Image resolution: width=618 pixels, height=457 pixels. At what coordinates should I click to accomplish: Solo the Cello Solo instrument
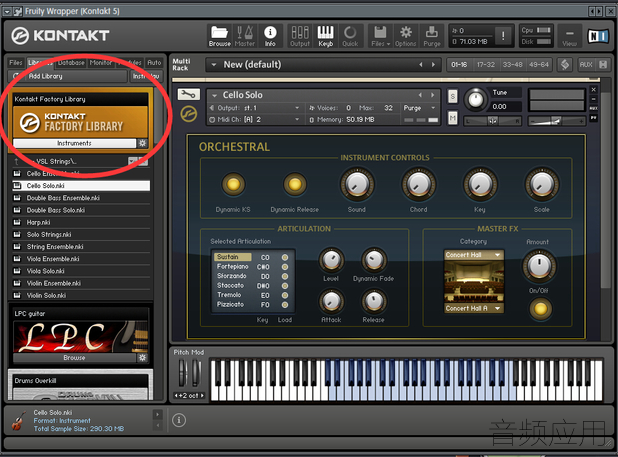(452, 96)
